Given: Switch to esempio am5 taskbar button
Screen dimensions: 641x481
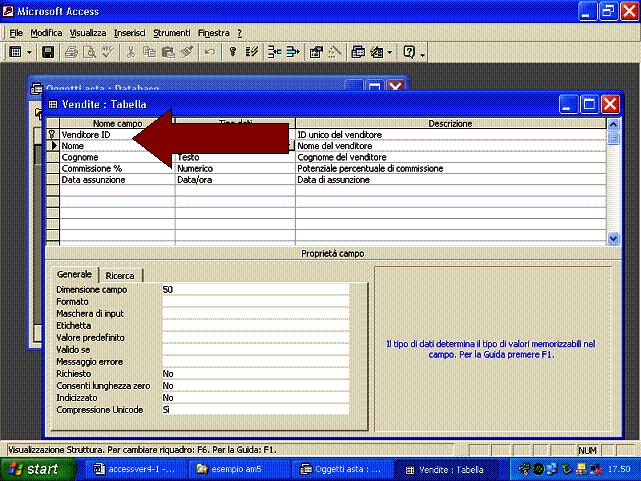Looking at the screenshot, I should 239,470.
